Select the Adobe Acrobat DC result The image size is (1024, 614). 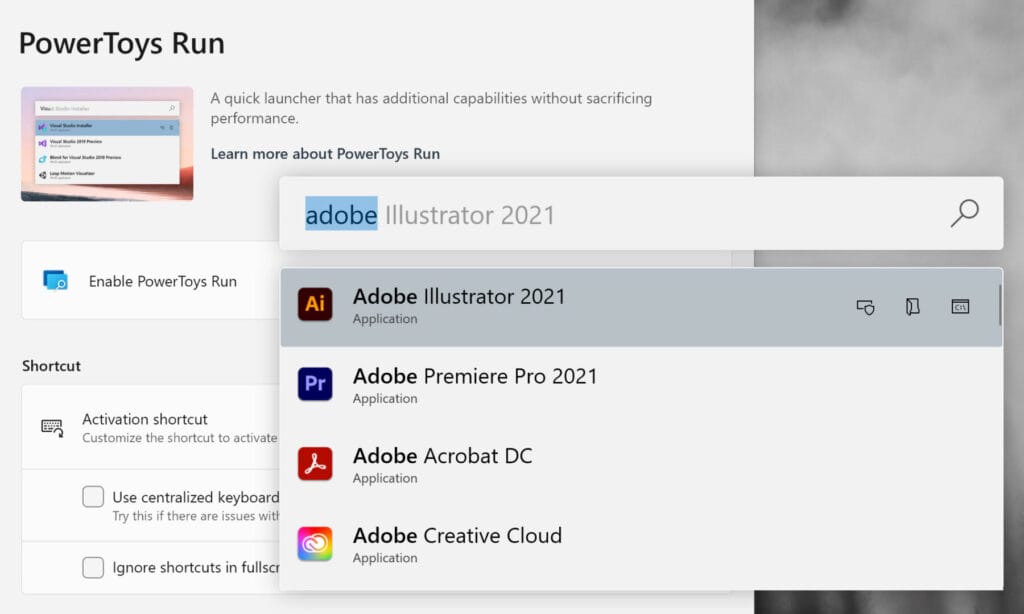pyautogui.click(x=641, y=466)
